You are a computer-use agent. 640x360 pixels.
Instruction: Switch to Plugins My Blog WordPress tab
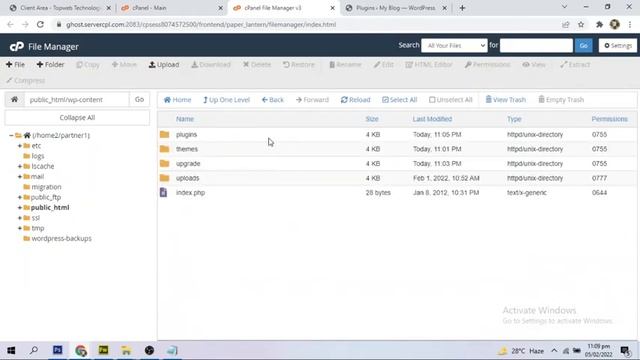pos(396,8)
